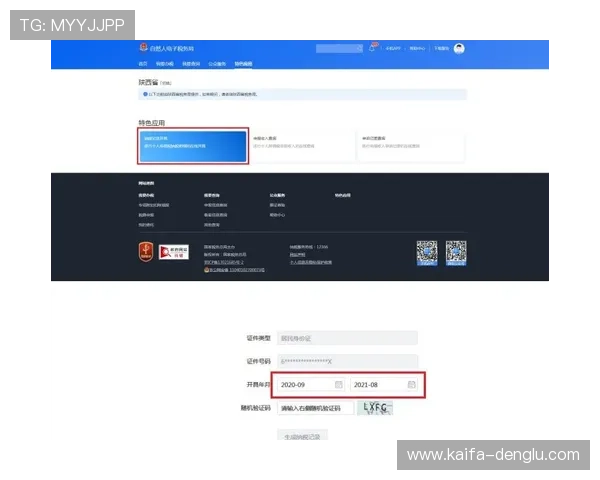Click the search box in the blue header
Screen dimensions: 600x480
tap(339, 48)
